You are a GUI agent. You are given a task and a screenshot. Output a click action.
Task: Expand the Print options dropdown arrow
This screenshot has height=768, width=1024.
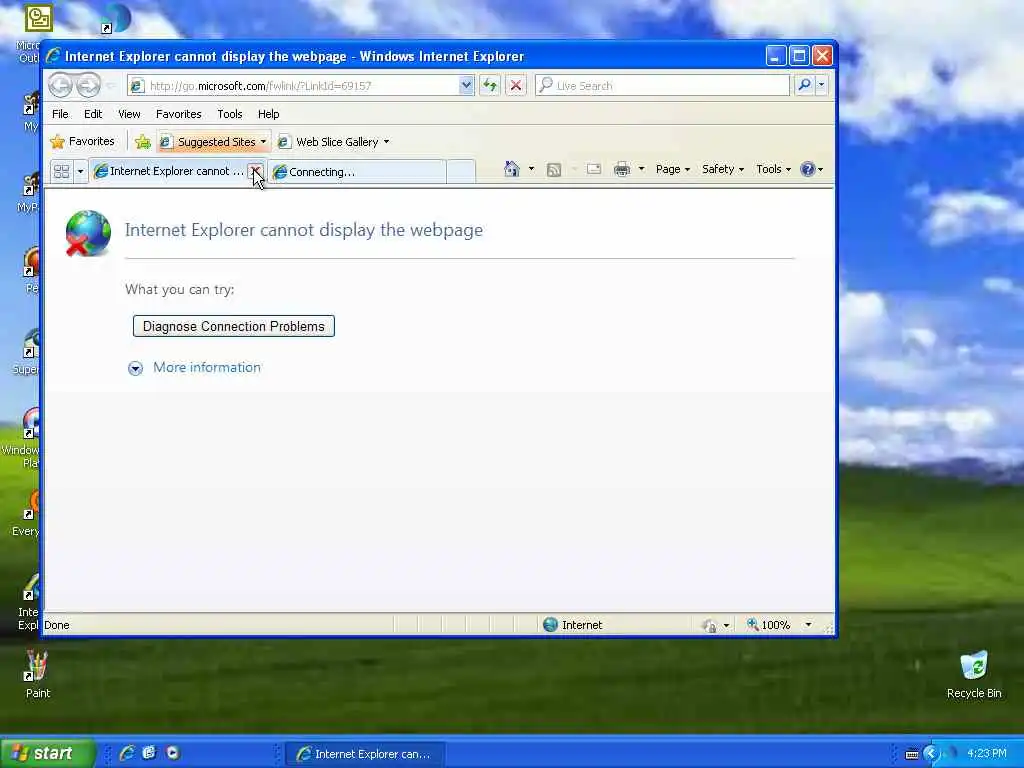point(641,169)
